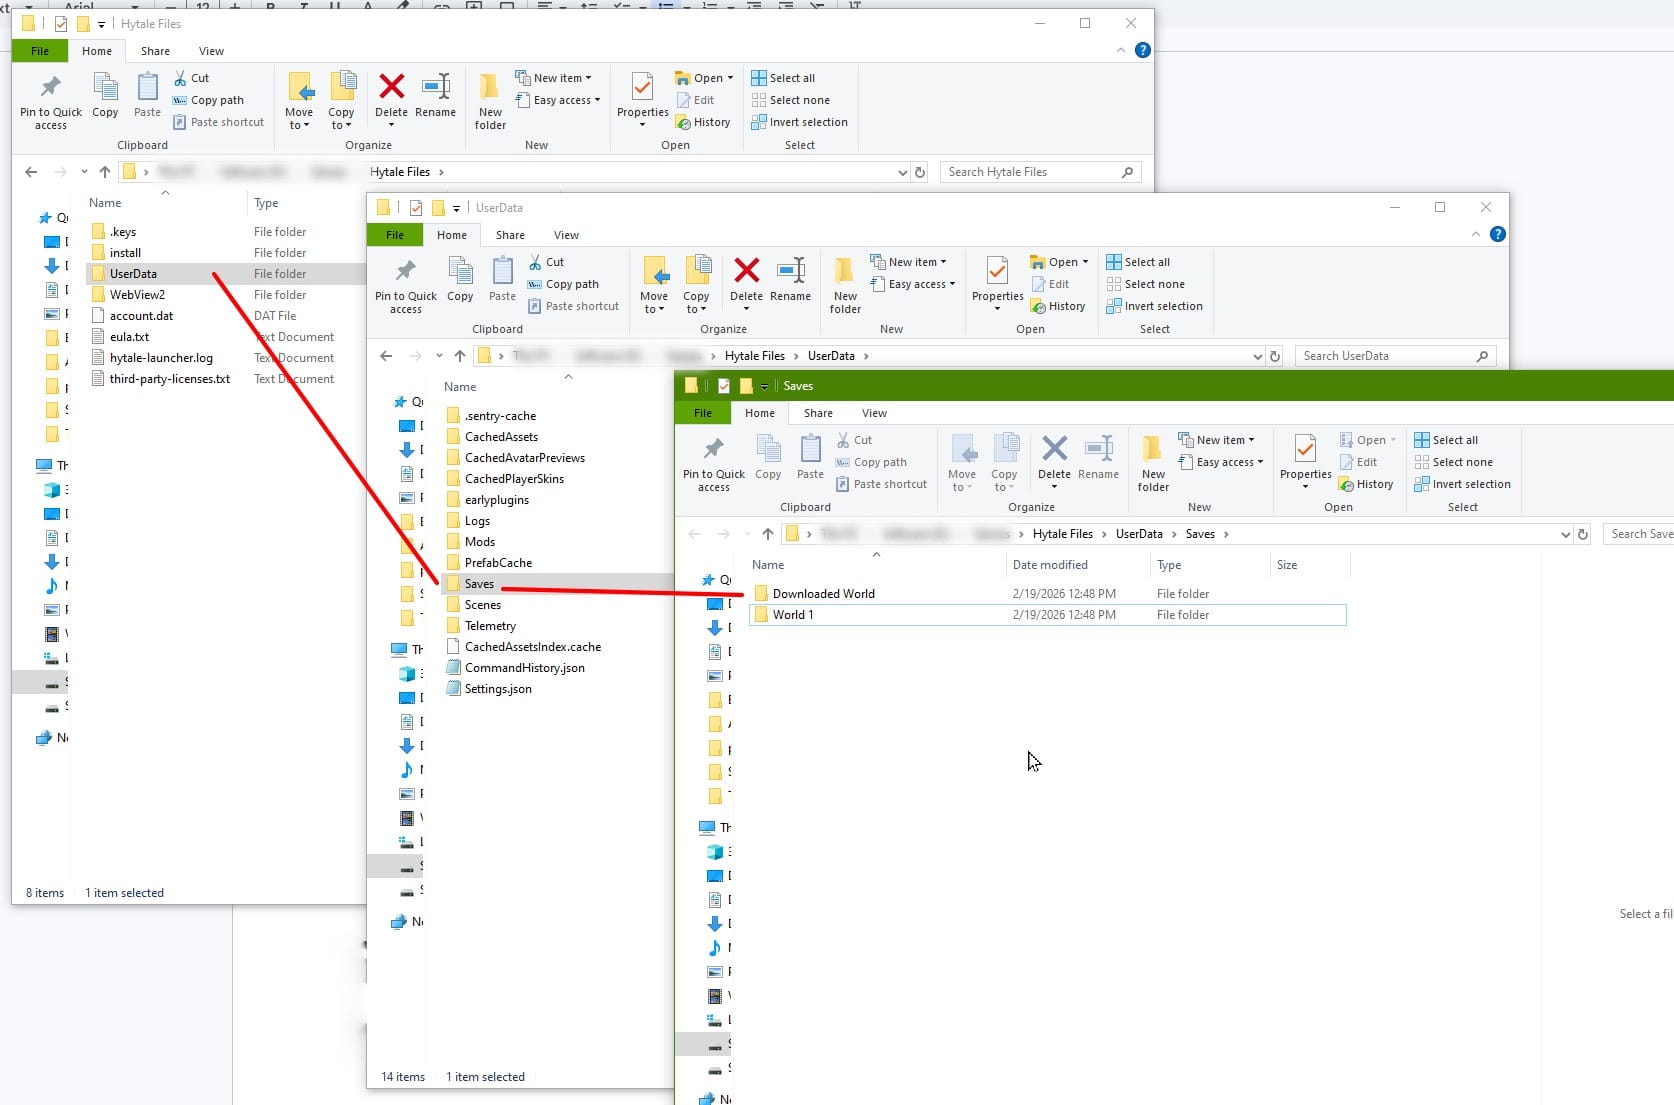Click Invert selection in Hytale Files ribbon
The image size is (1674, 1105).
(x=799, y=122)
